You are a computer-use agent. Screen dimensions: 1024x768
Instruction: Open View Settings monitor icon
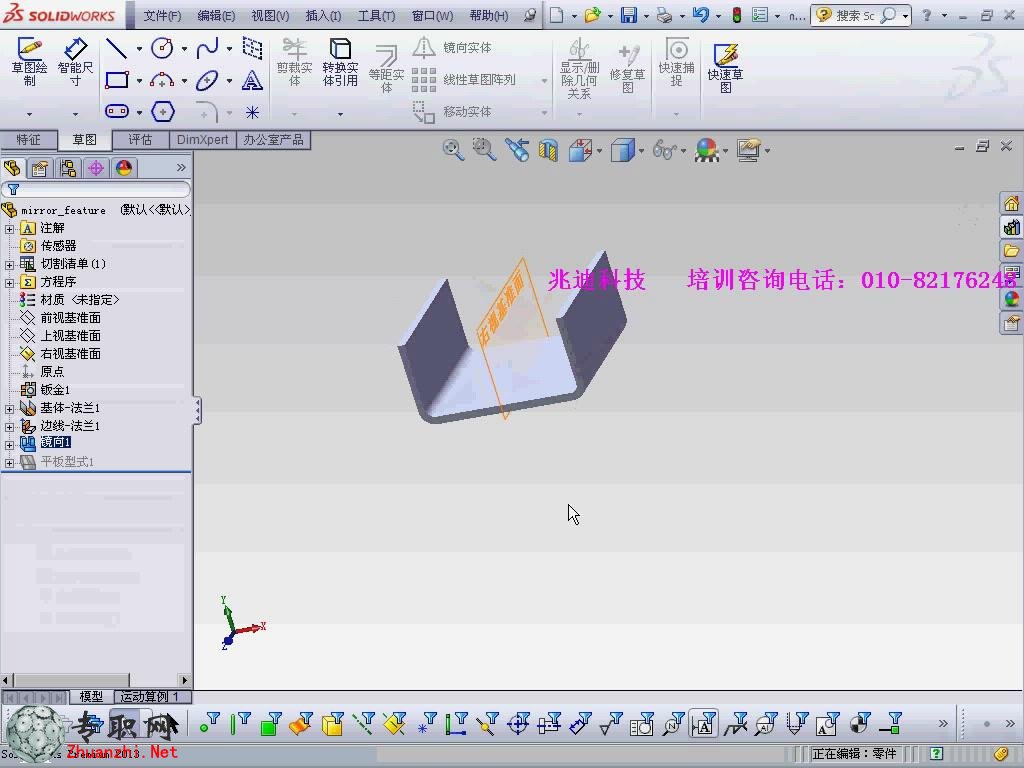(748, 151)
